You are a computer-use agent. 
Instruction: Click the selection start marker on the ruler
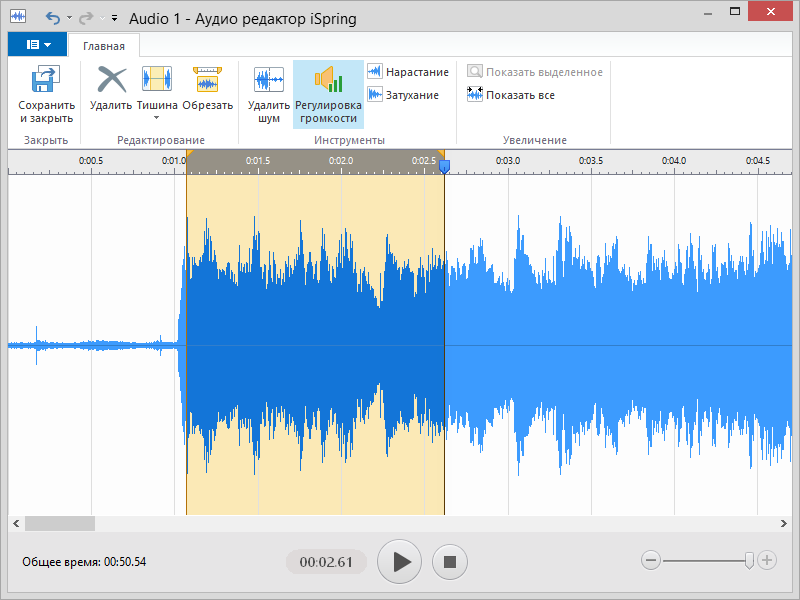(189, 154)
